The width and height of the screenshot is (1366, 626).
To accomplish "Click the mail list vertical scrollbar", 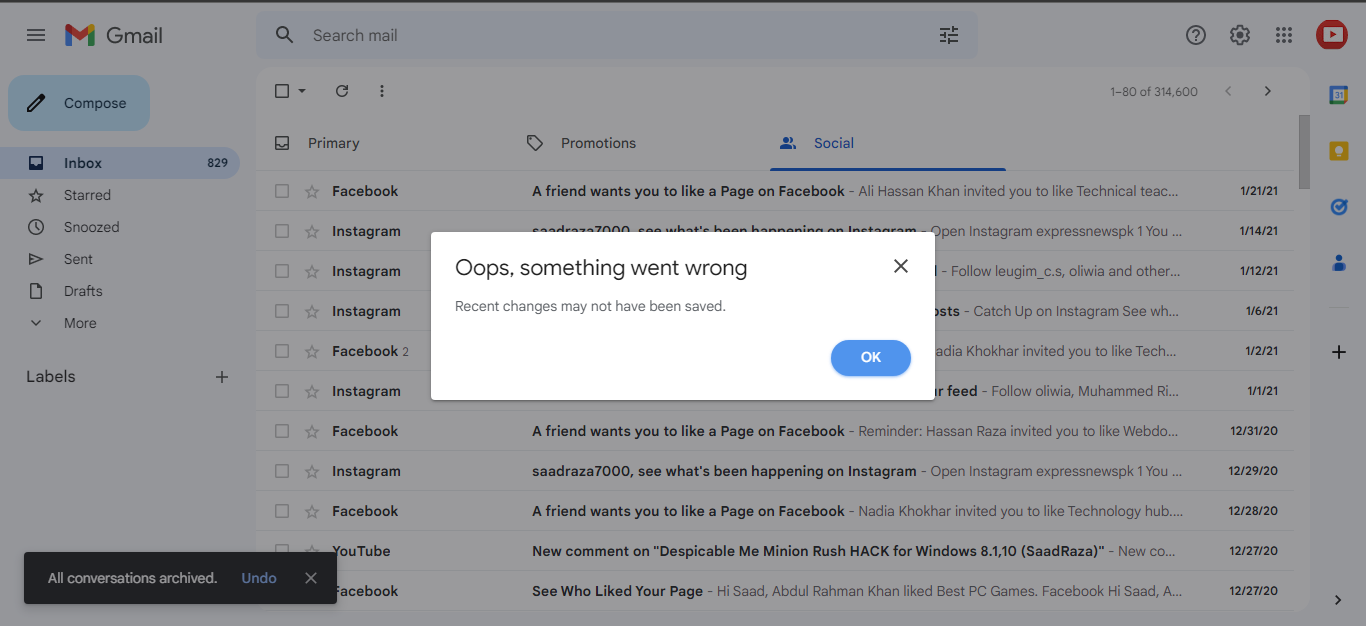I will [1304, 152].
